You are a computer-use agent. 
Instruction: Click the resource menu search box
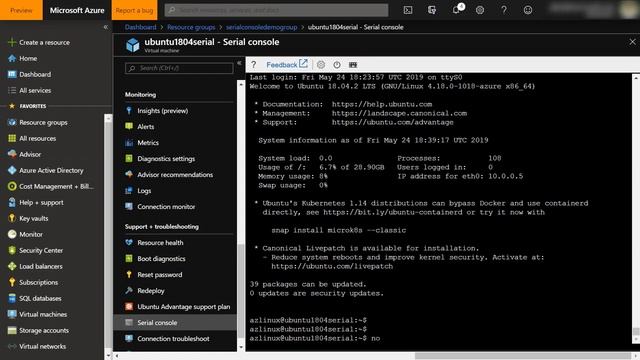[179, 68]
